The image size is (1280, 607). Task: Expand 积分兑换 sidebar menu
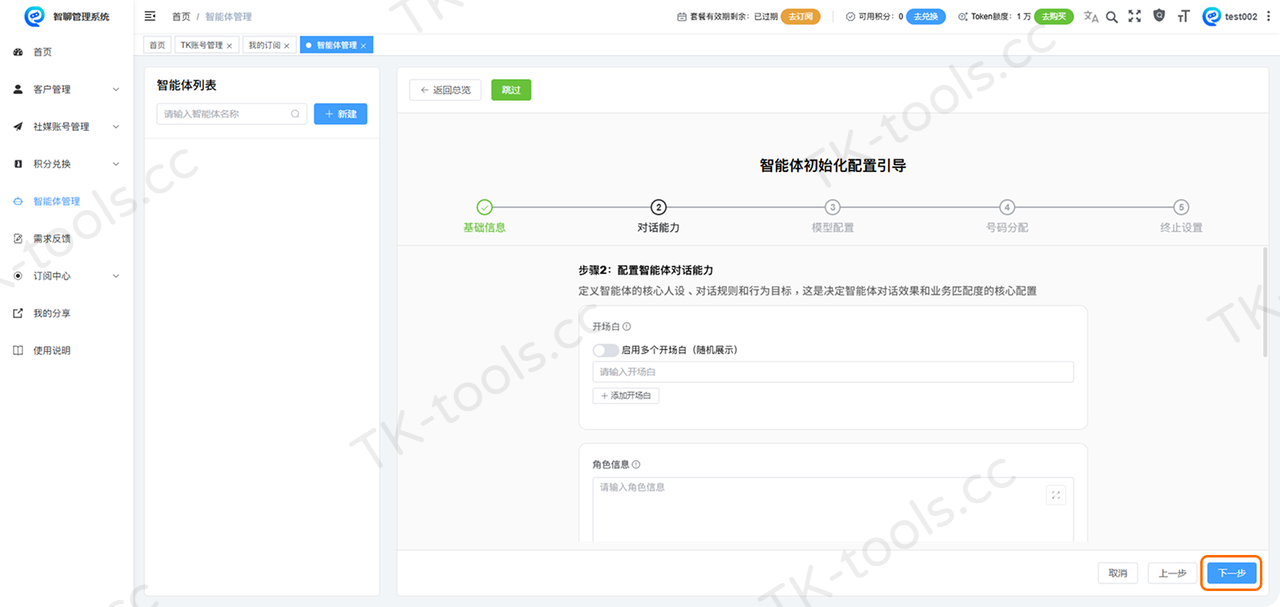tap(66, 164)
